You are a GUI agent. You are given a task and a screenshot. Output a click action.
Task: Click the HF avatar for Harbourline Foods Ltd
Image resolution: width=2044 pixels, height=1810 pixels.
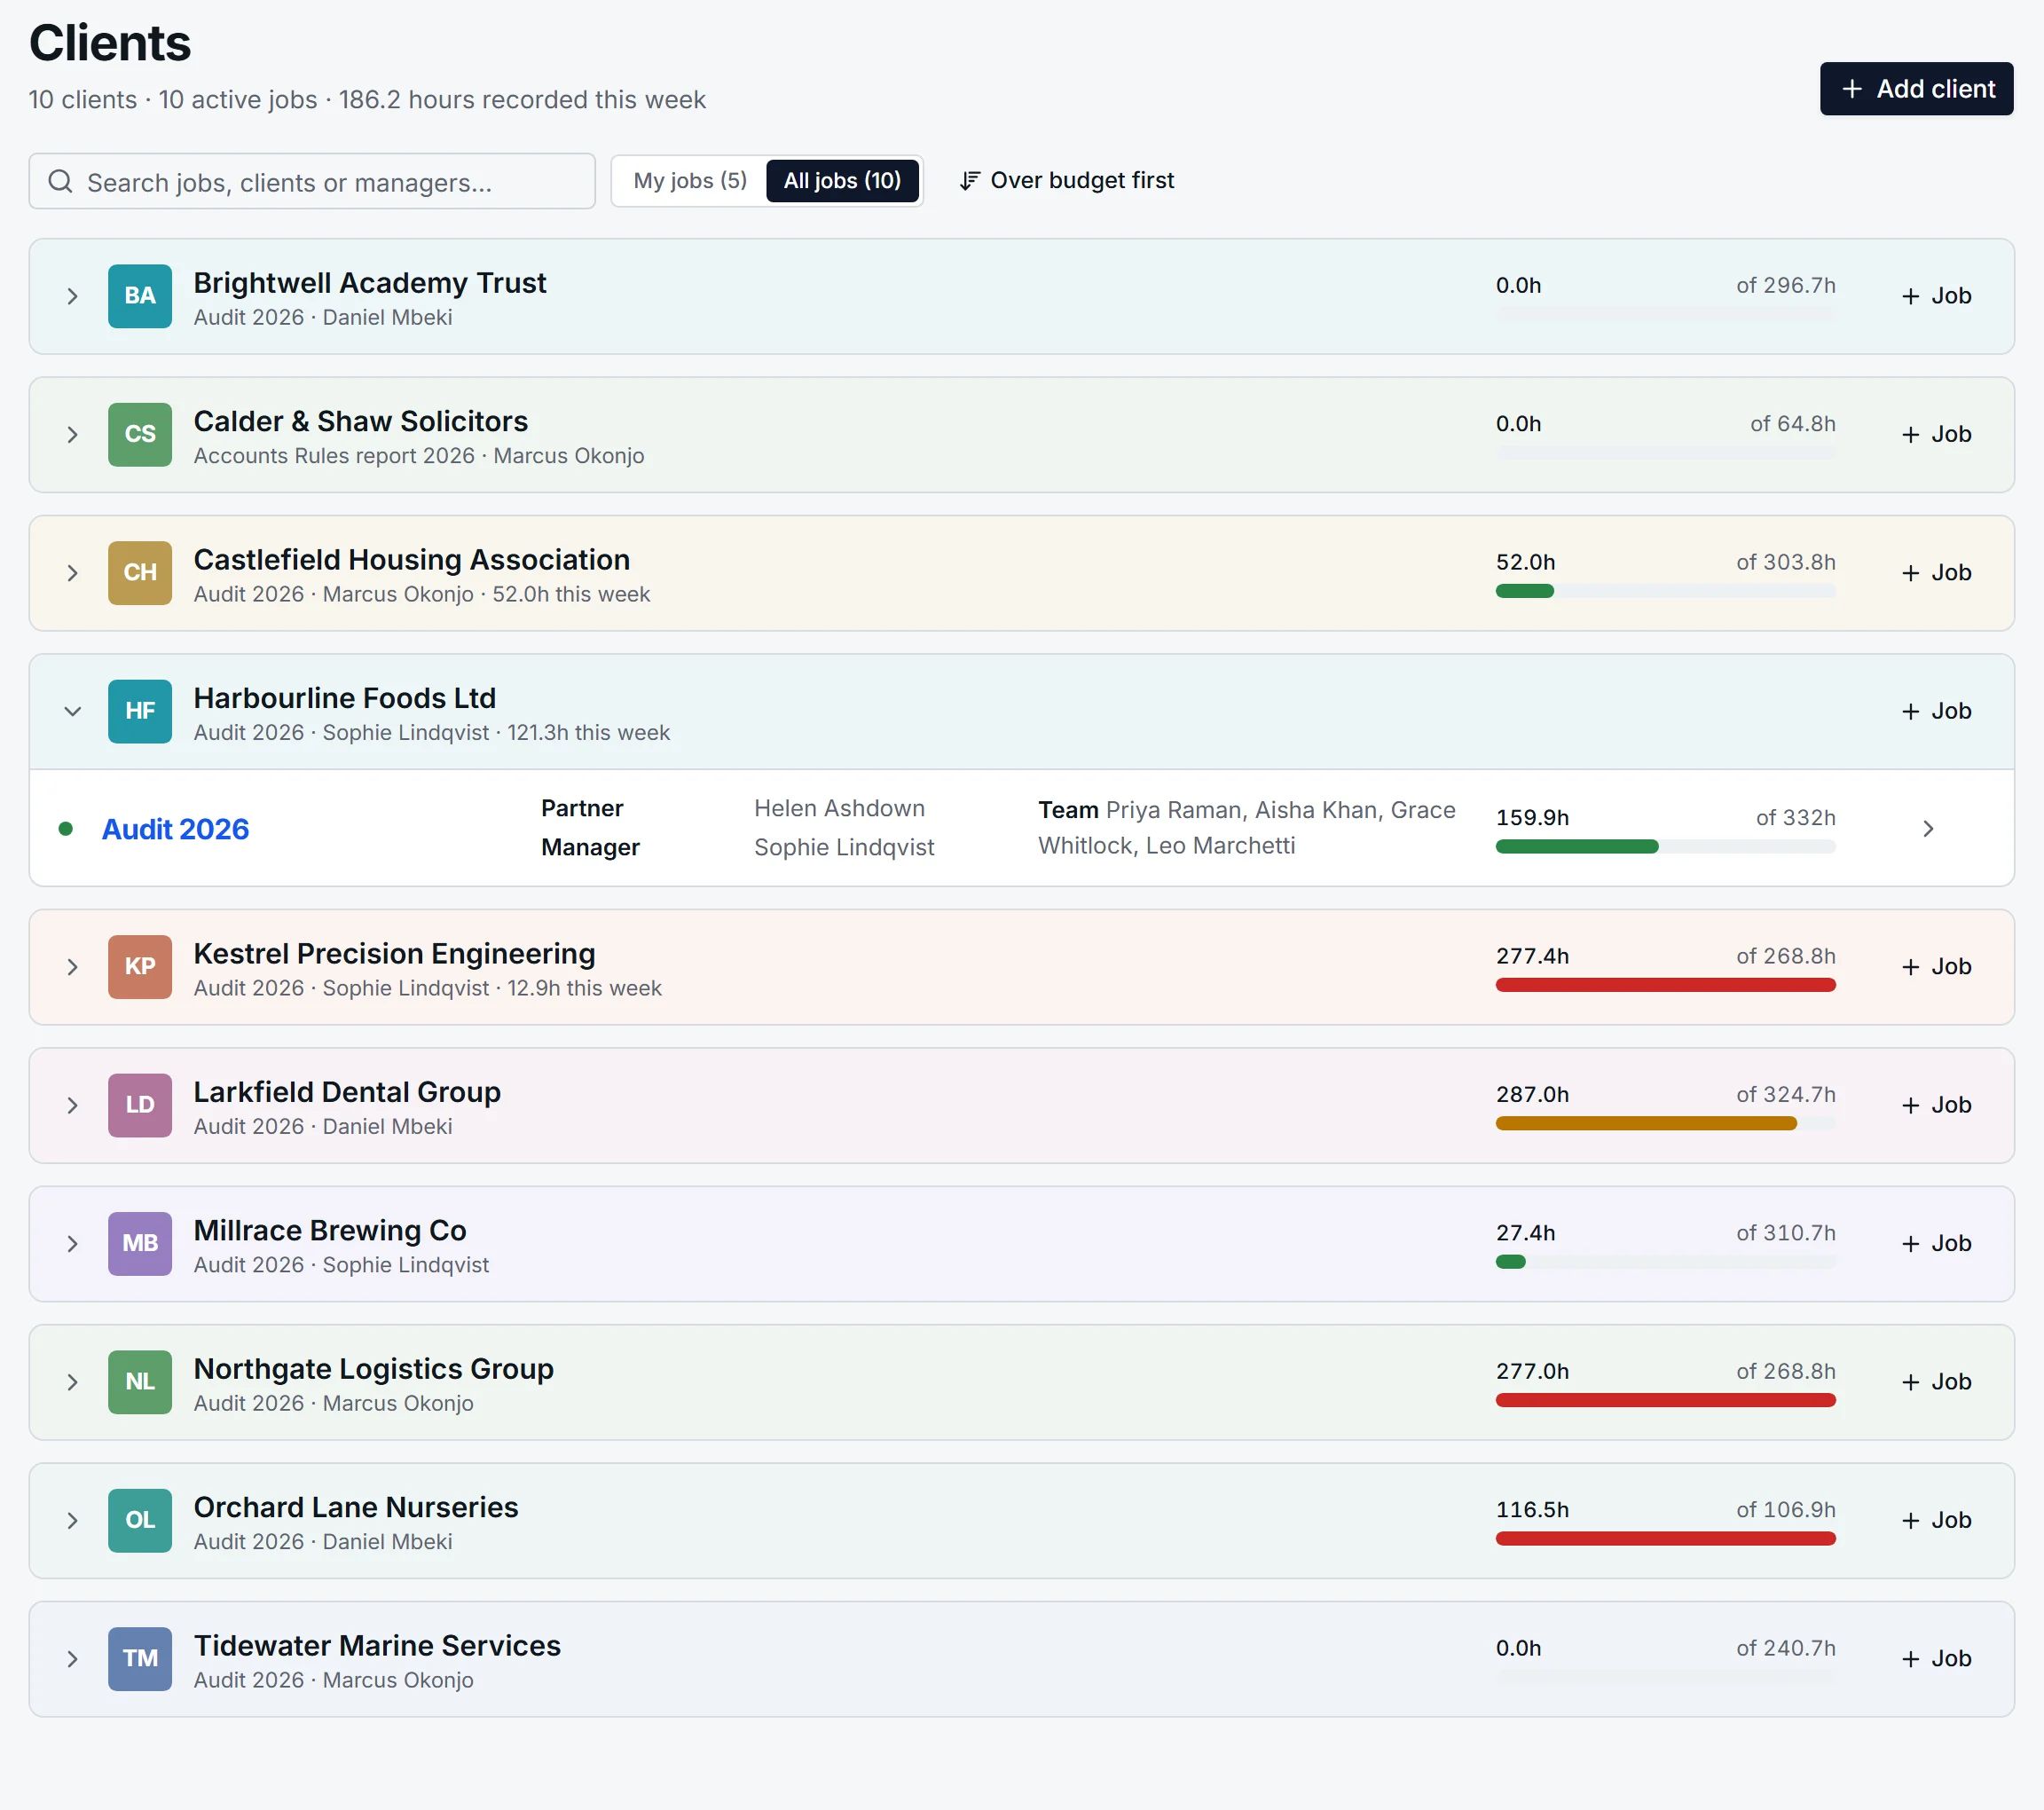coord(140,711)
